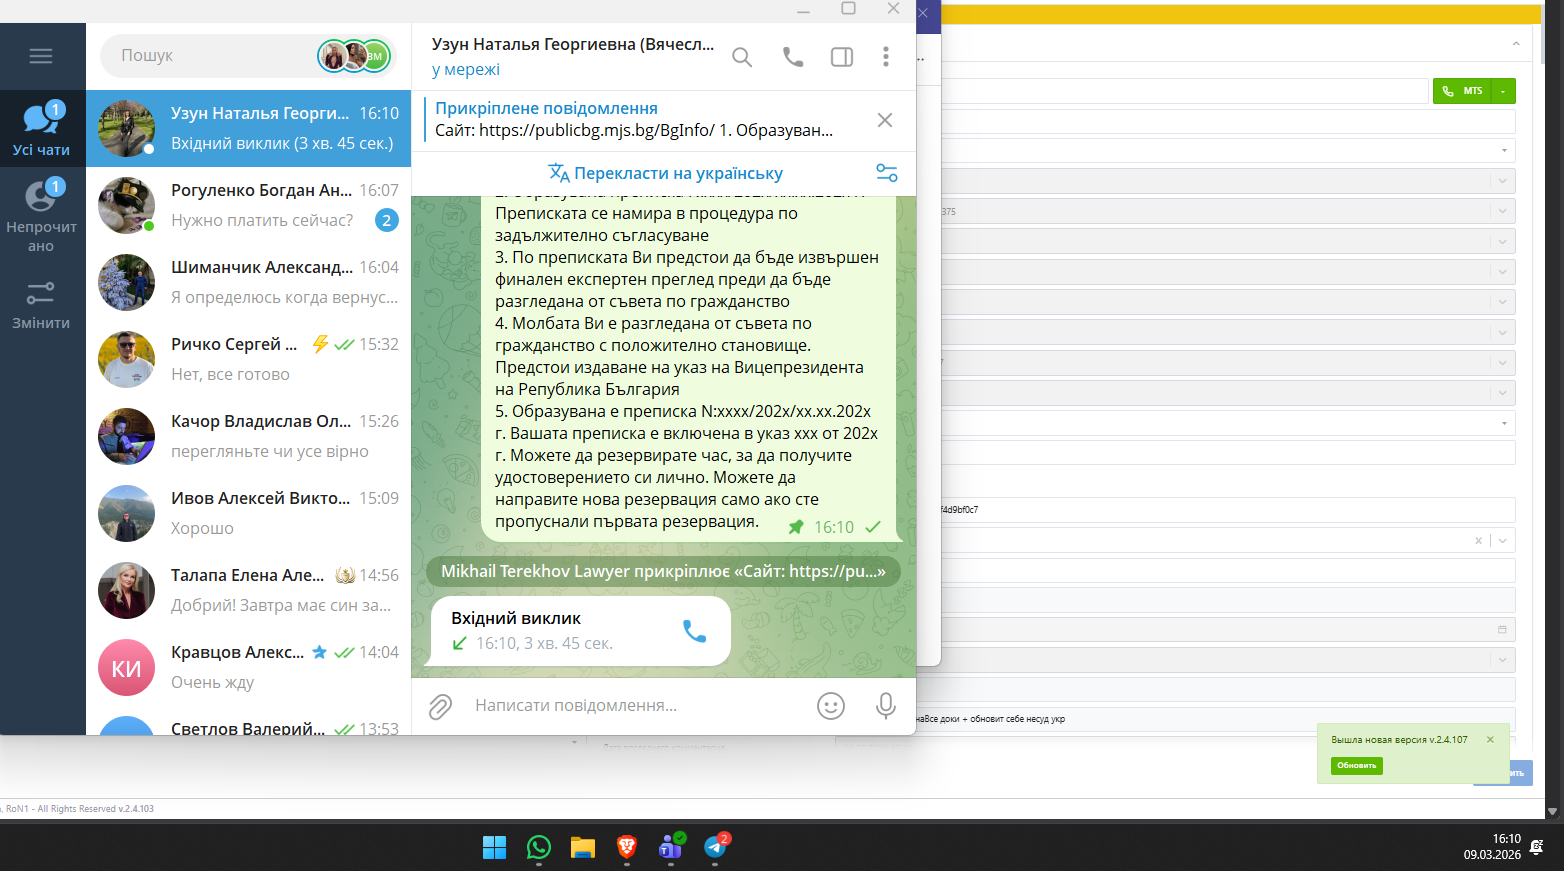1564x871 pixels.
Task: Open the Windows Start menu
Action: [x=495, y=847]
